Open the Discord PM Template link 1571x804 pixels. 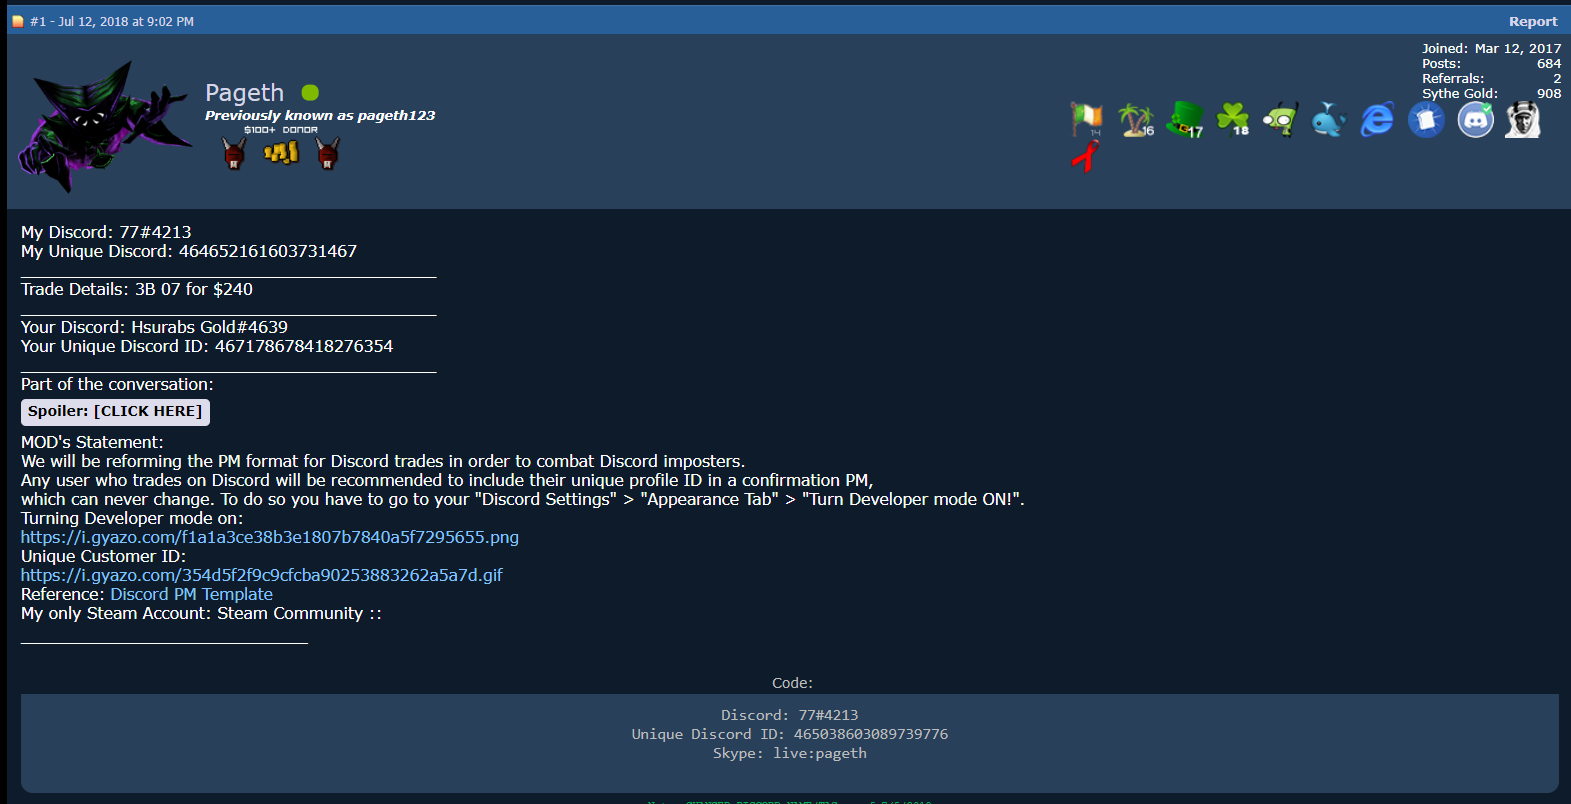191,594
